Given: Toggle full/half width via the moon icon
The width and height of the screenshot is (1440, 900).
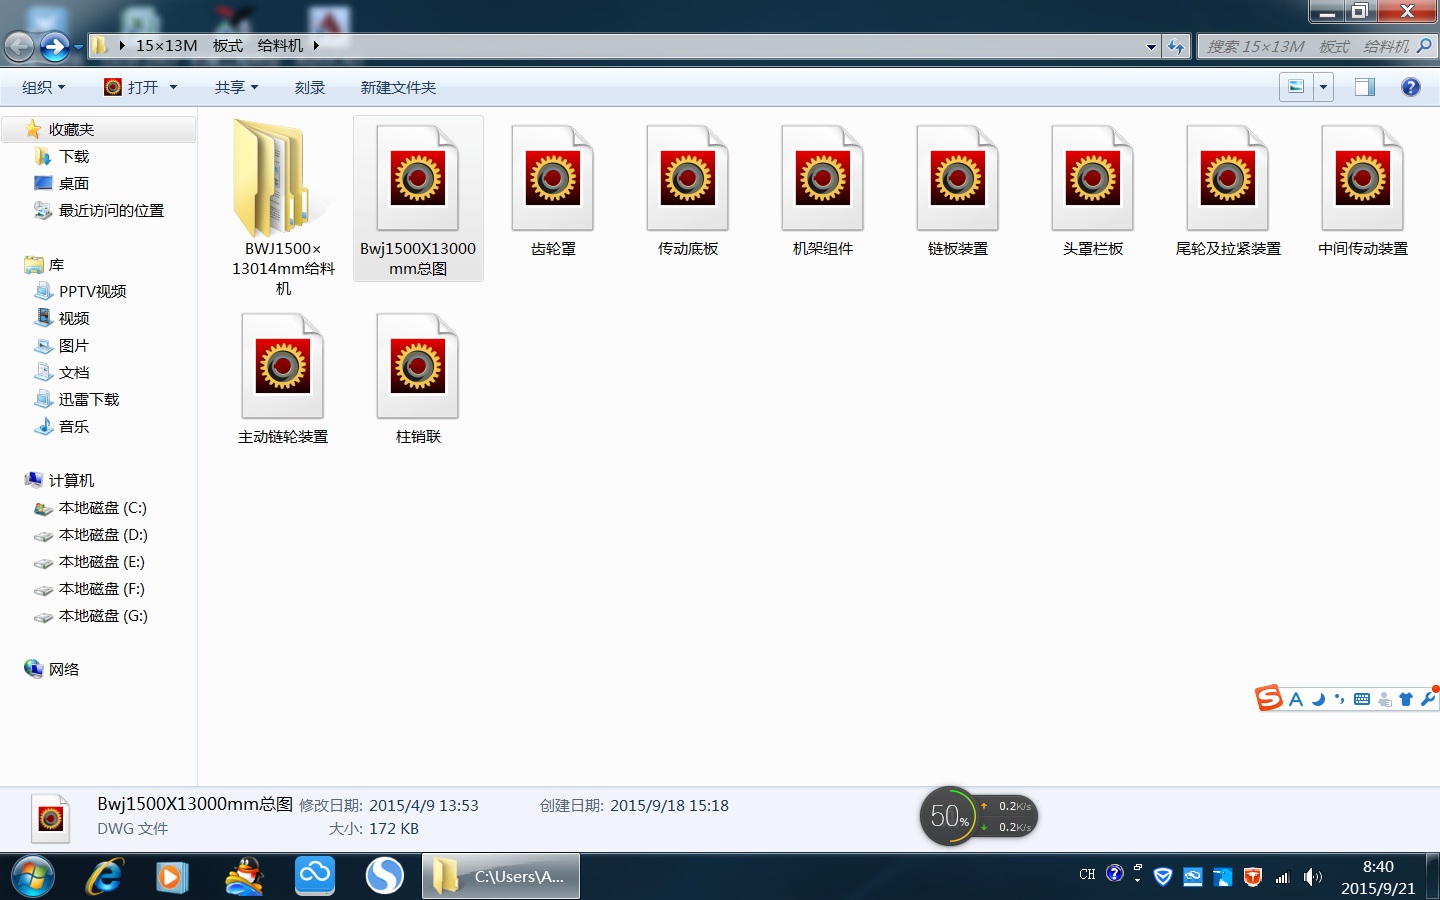Looking at the screenshot, I should 1318,698.
